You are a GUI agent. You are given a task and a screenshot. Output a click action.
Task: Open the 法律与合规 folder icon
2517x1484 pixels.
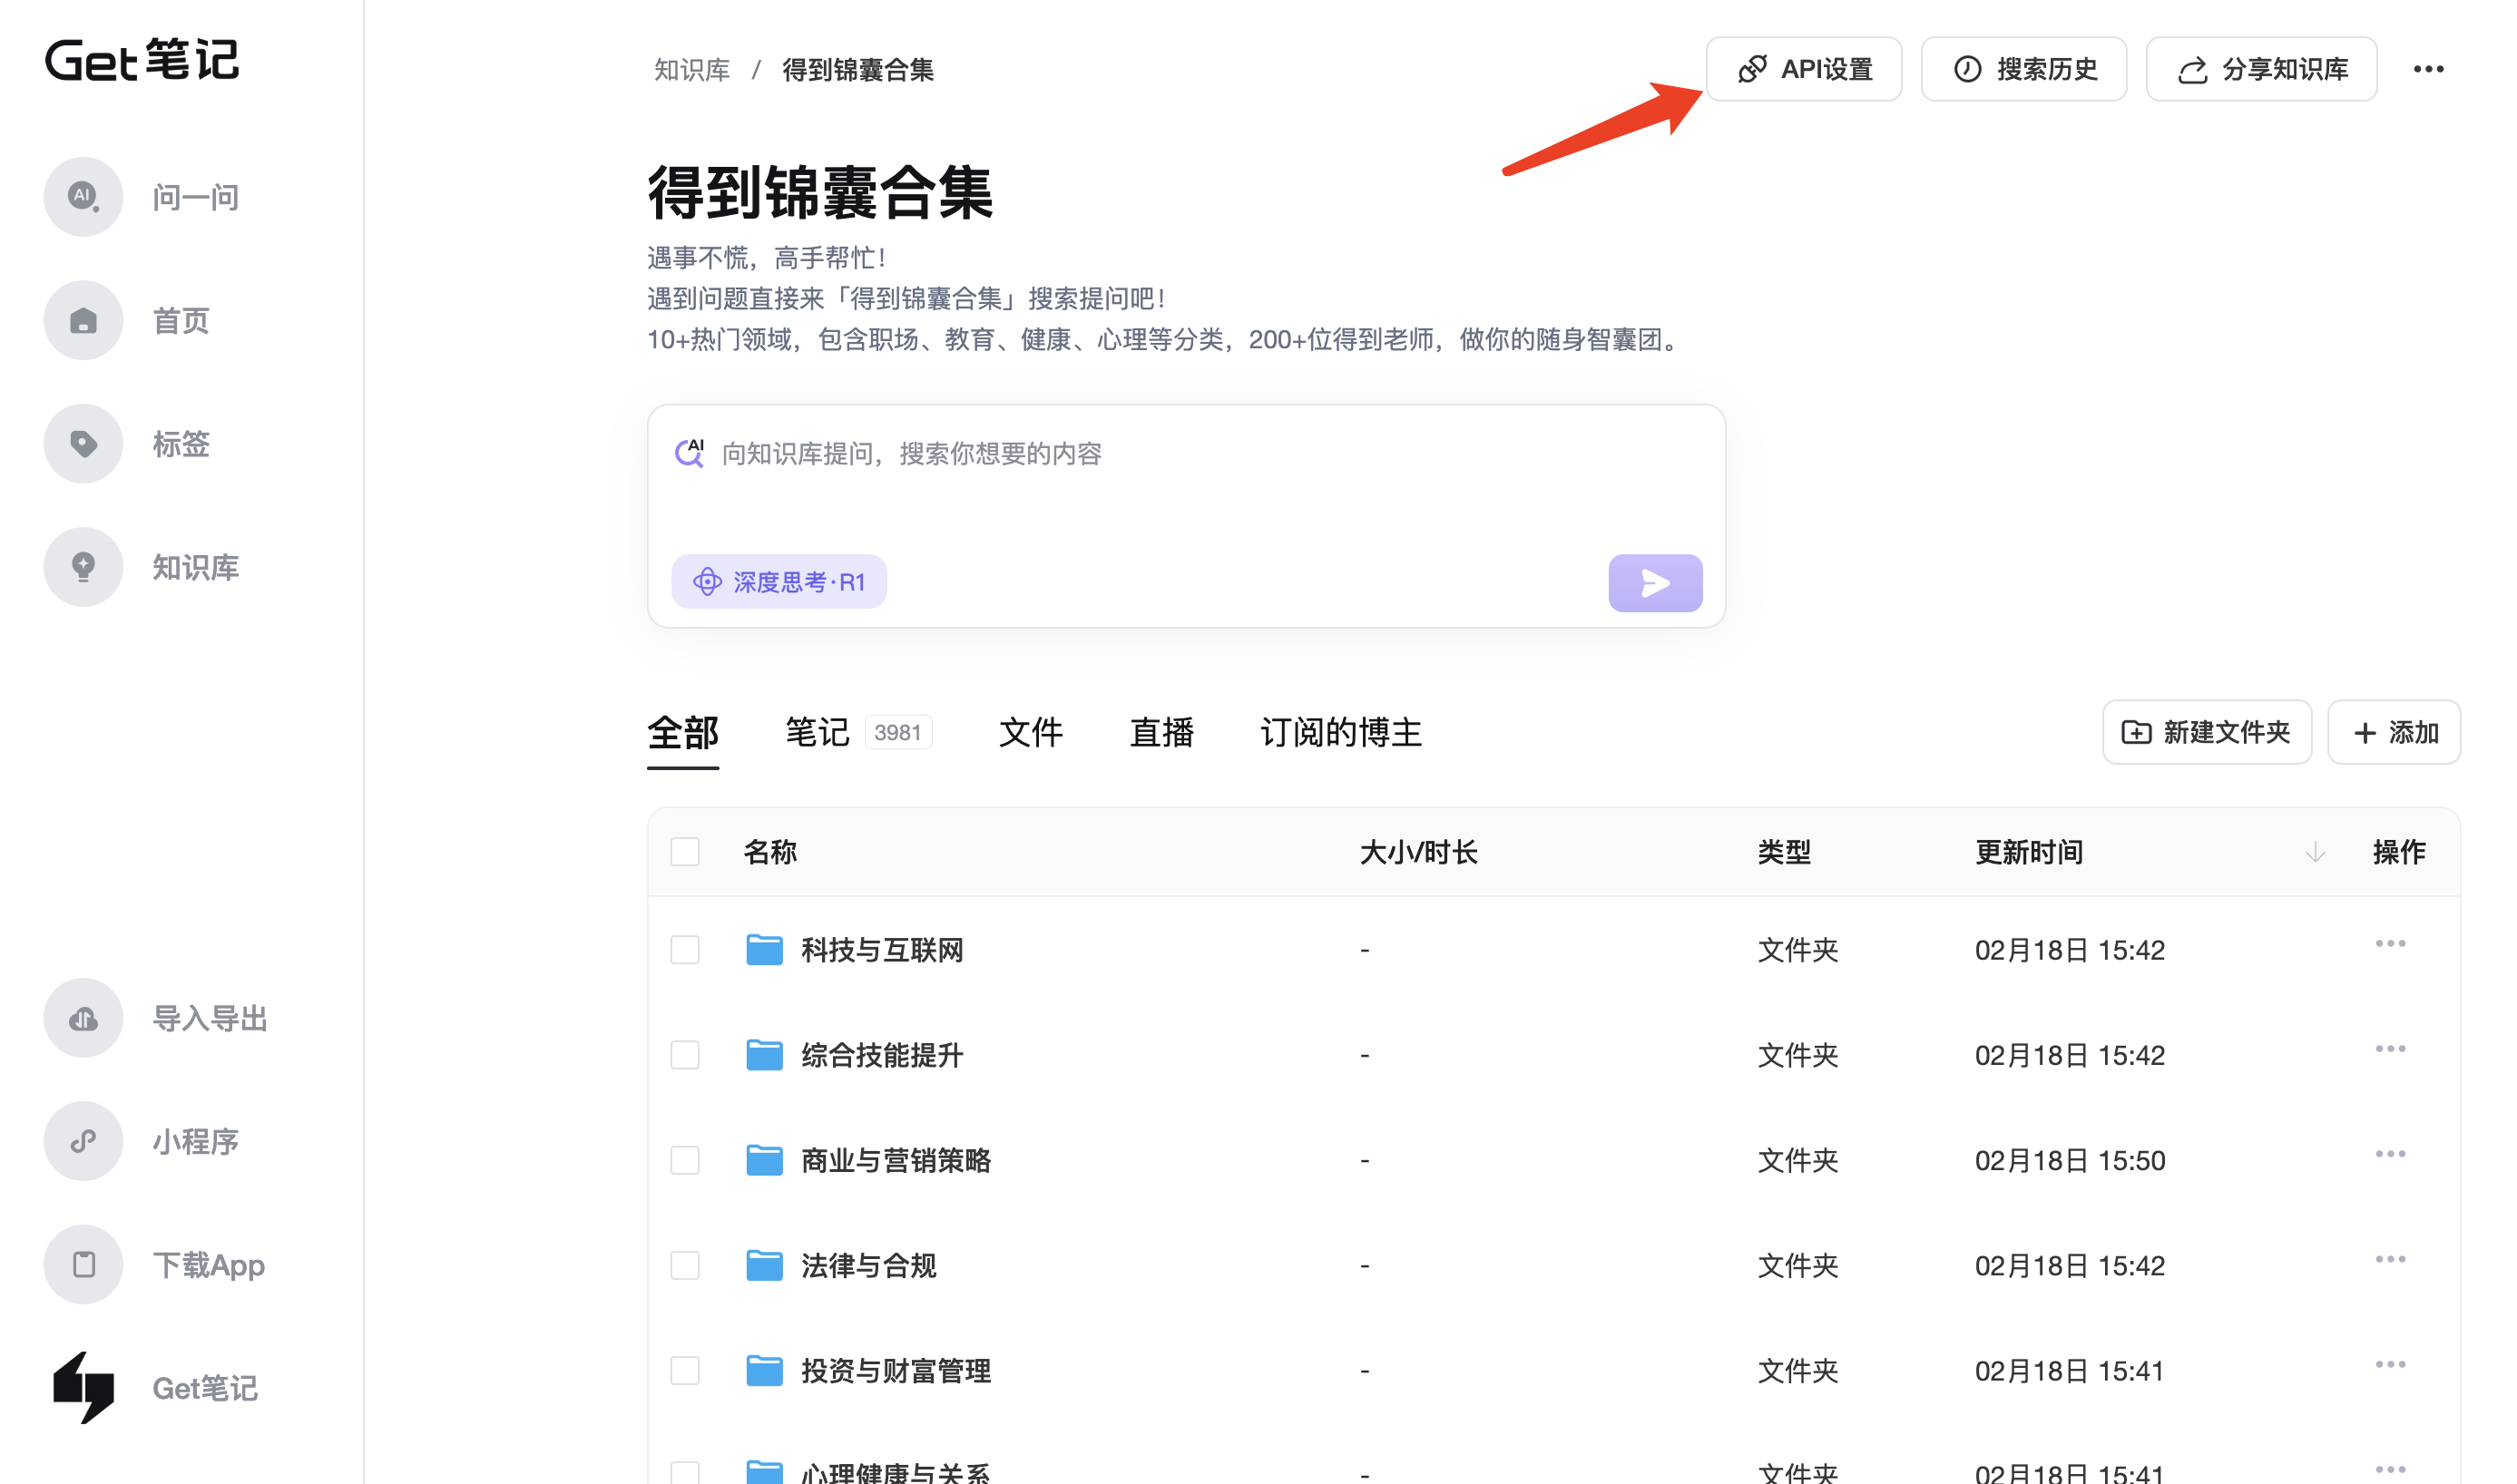764,1265
